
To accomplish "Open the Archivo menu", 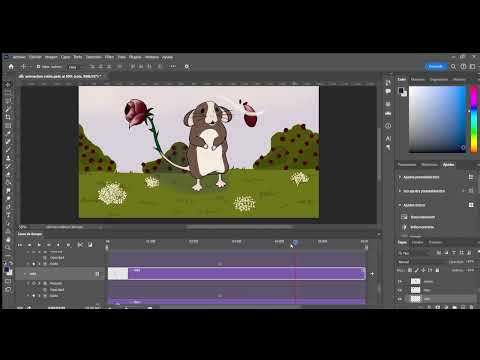I will pos(19,57).
